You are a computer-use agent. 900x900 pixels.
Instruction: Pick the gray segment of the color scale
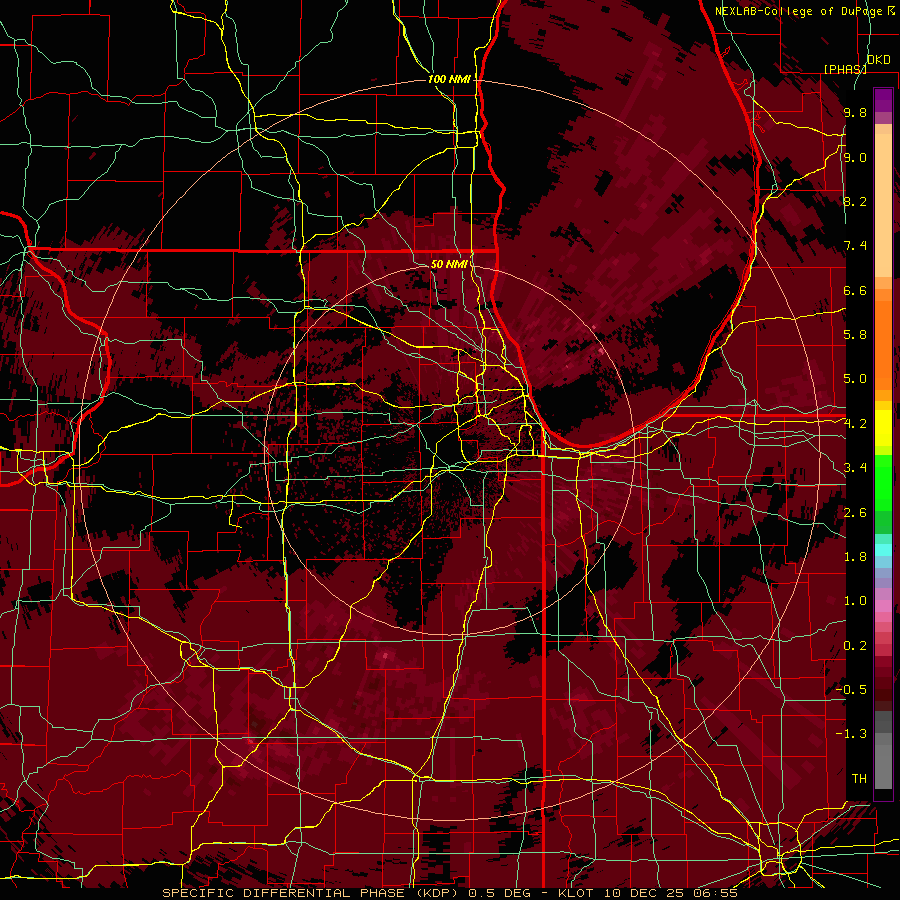883,752
